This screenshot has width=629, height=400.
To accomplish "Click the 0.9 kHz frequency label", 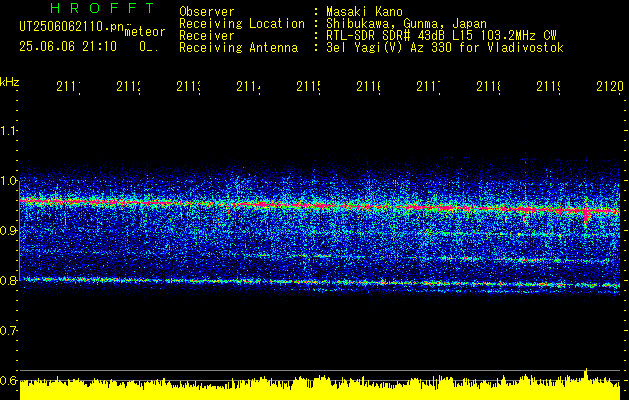I will coord(9,231).
